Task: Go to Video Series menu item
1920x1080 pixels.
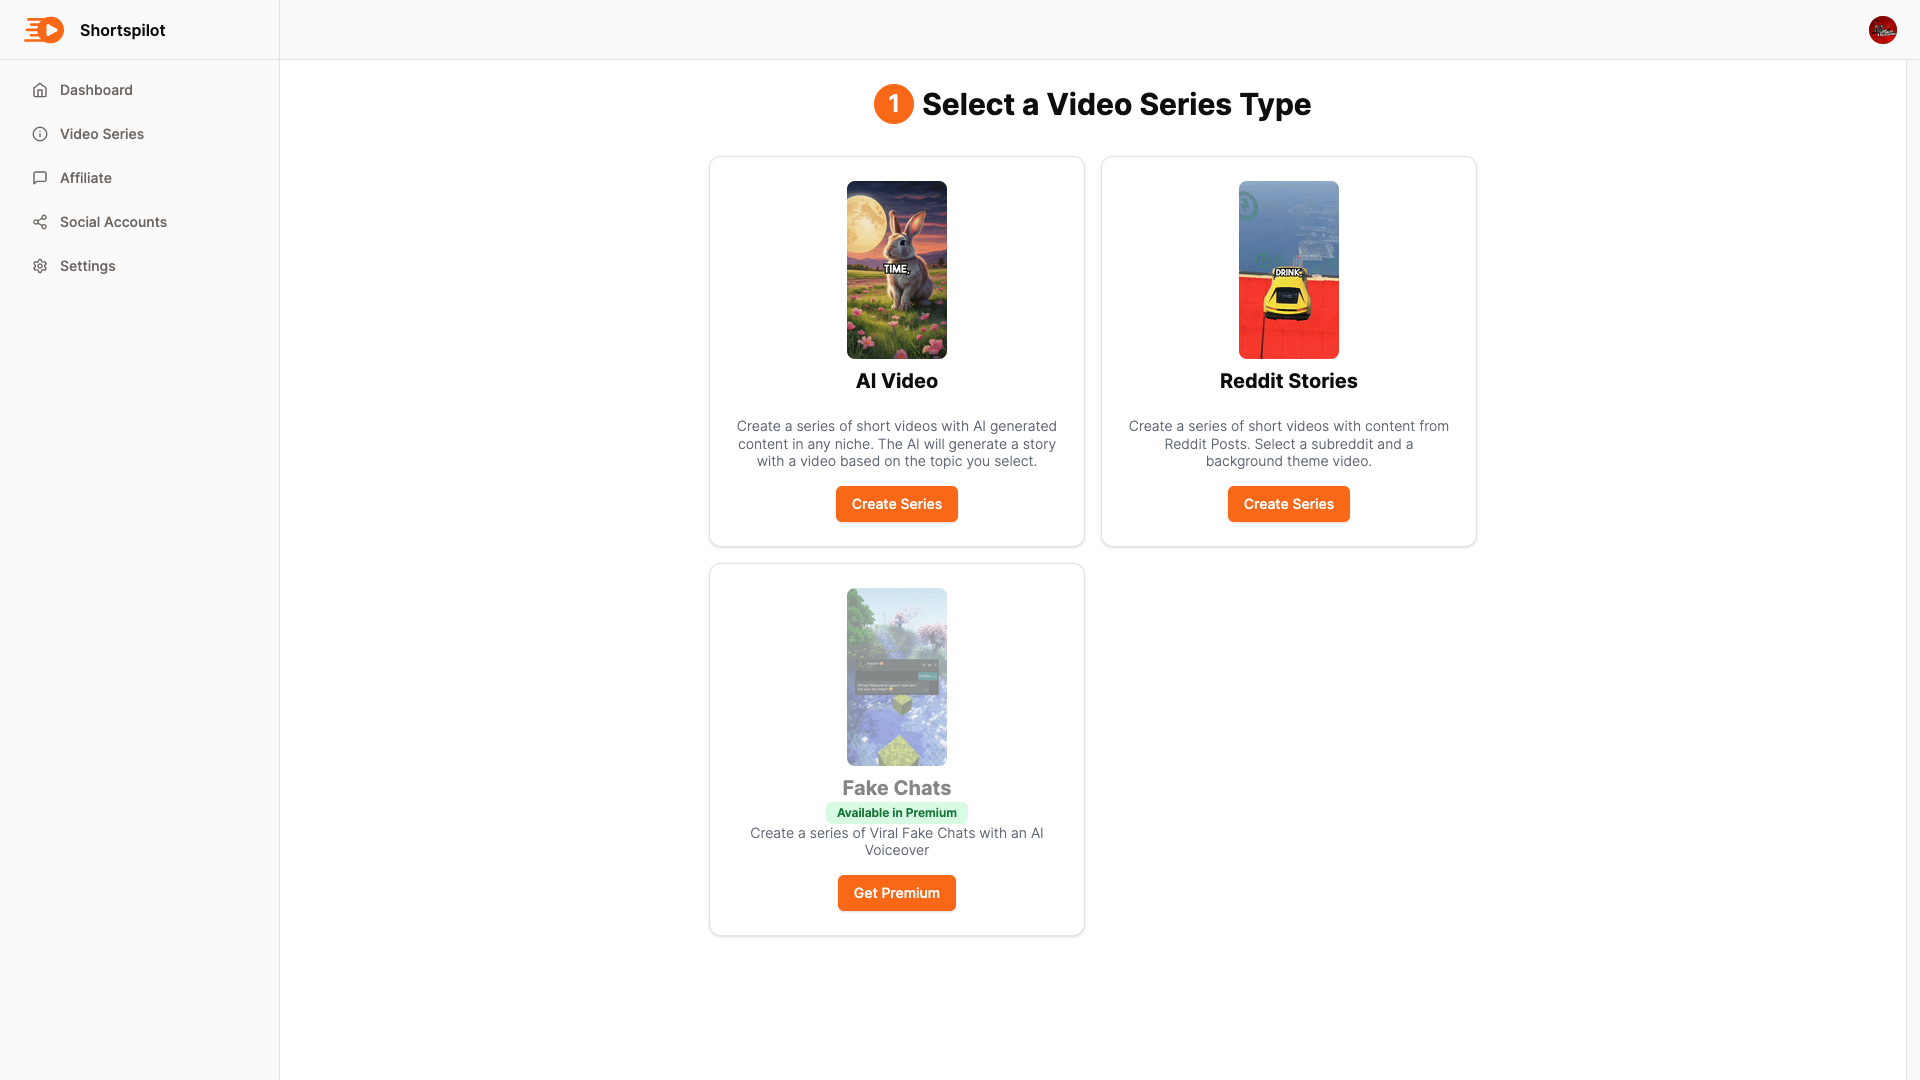Action: click(x=102, y=134)
